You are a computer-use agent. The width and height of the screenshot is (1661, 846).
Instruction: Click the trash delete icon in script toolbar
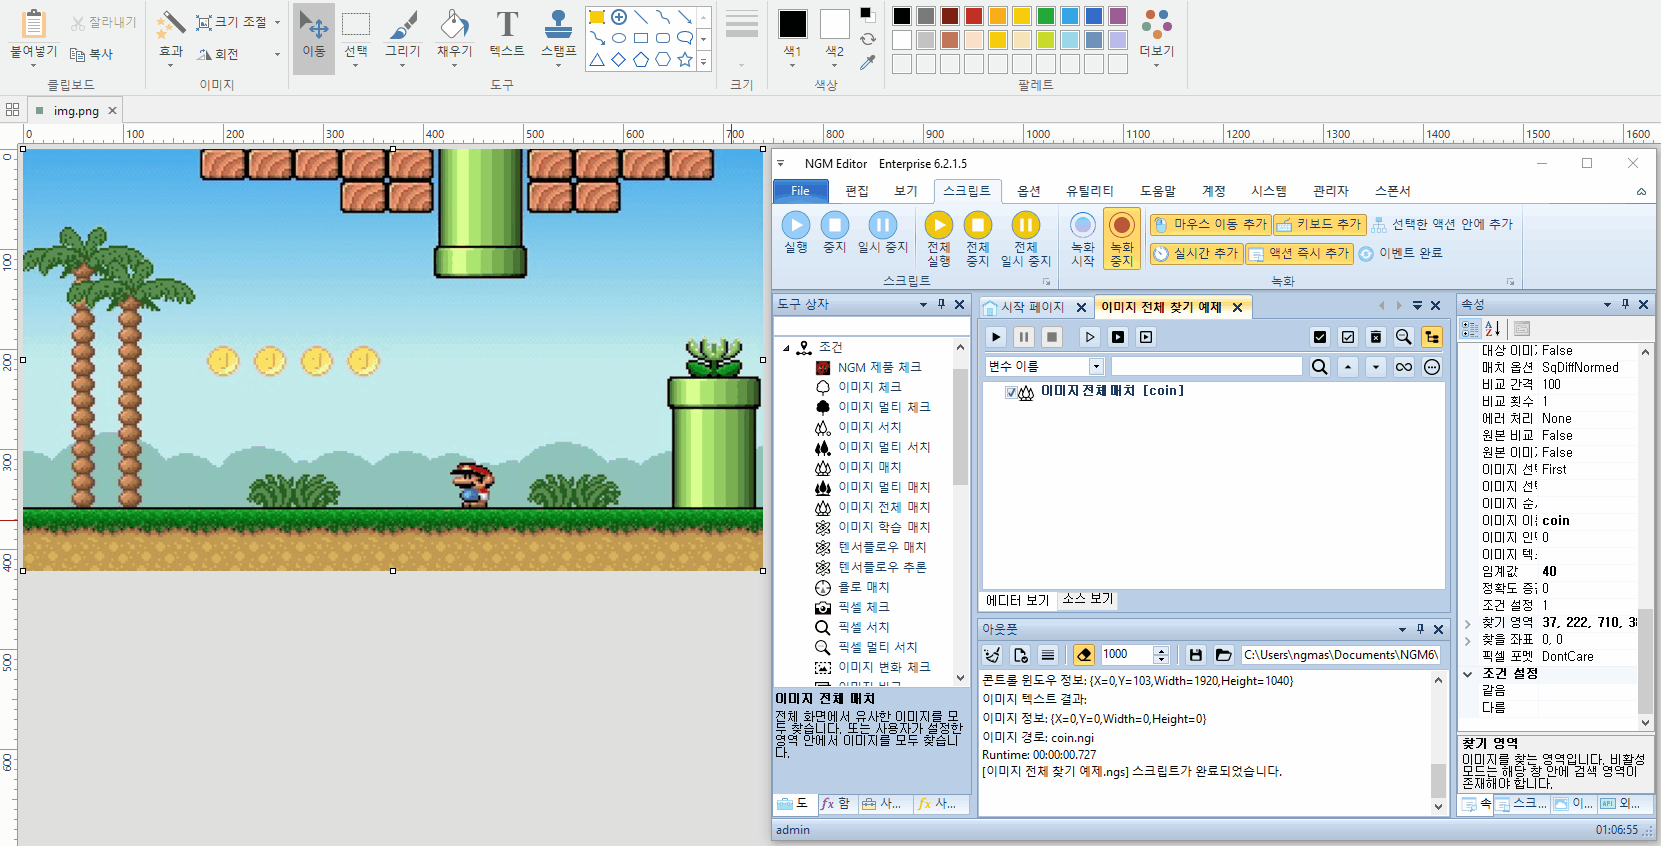tap(1376, 337)
